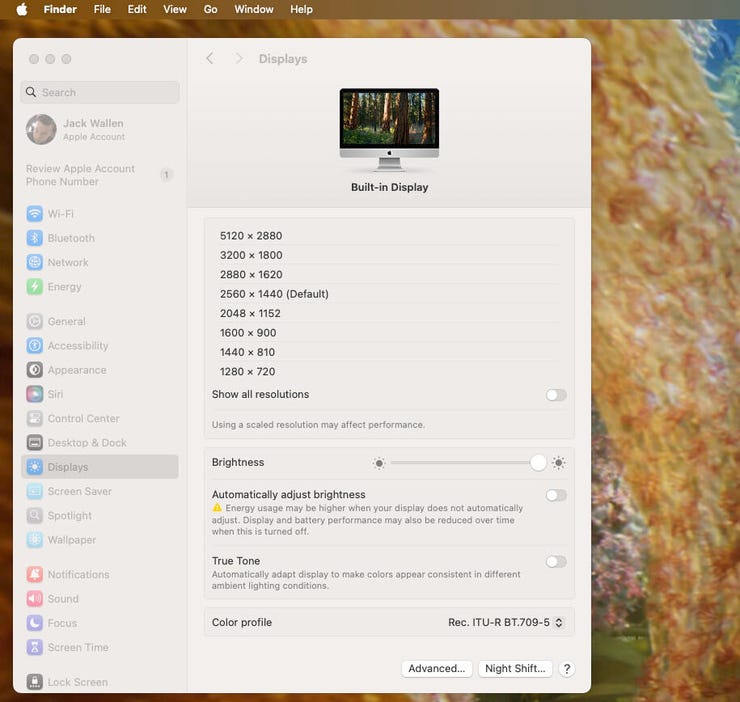Go forward with the right chevron
This screenshot has width=740, height=702.
239,59
